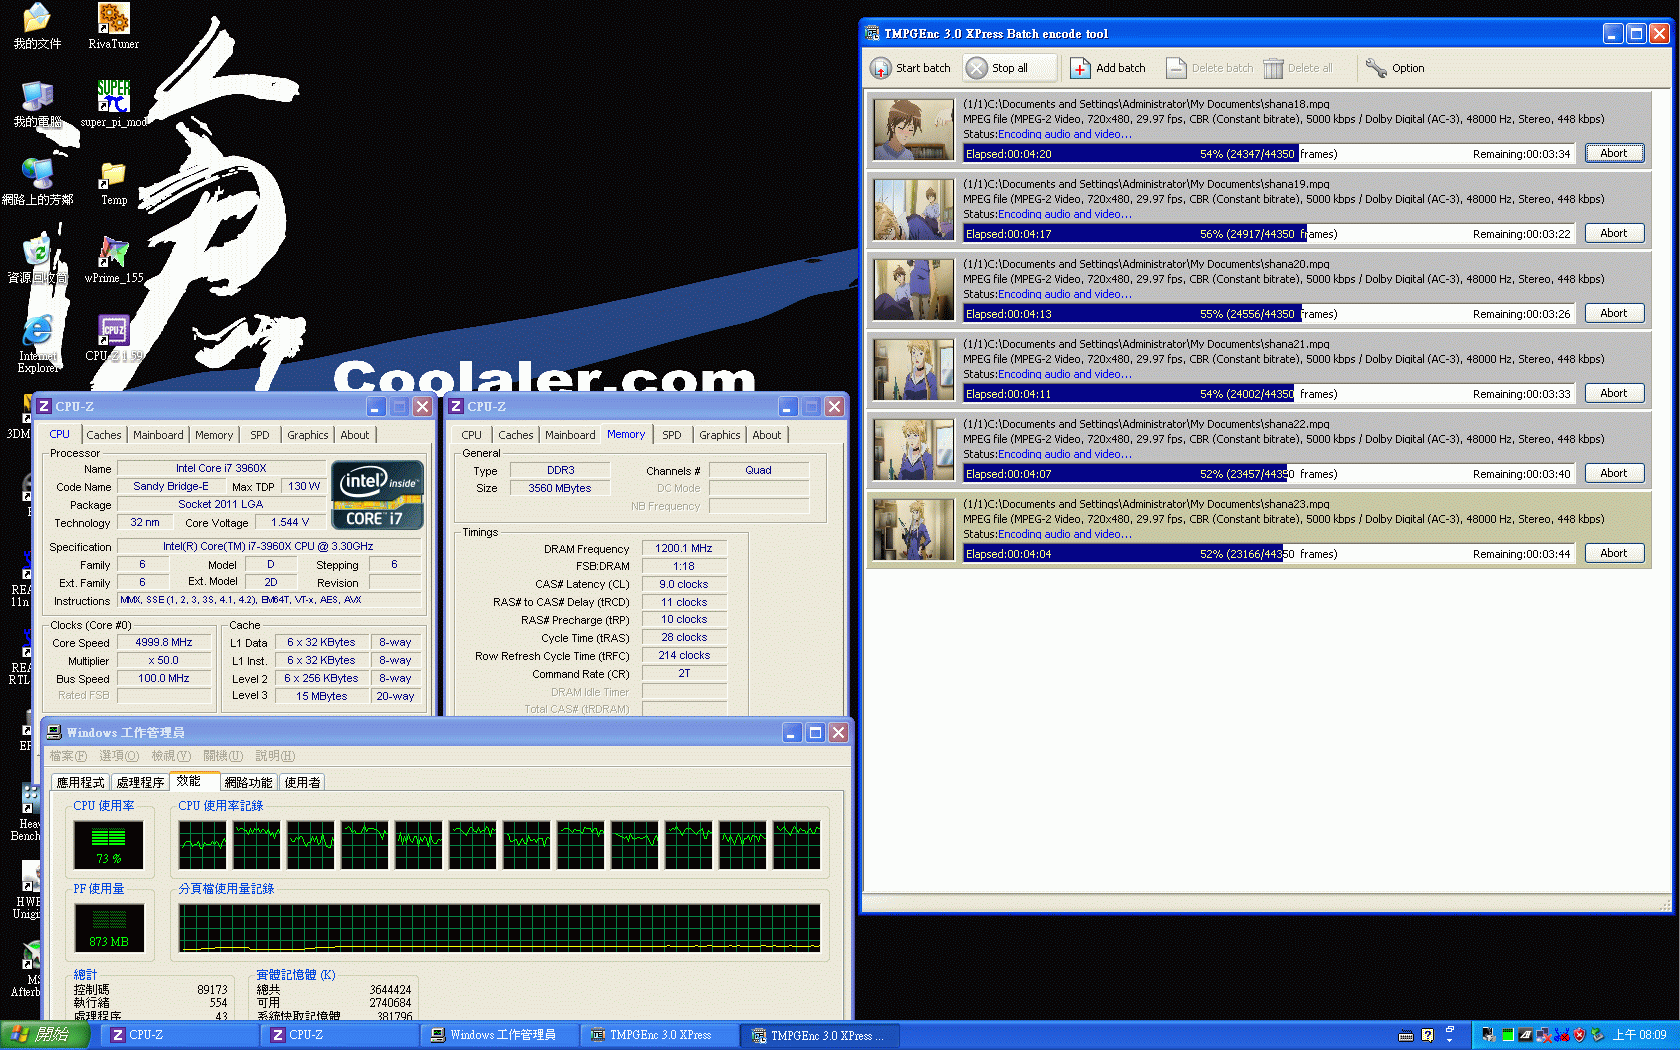Select the shana19.mpg video thumbnail
This screenshot has width=1680, height=1050.
(914, 209)
